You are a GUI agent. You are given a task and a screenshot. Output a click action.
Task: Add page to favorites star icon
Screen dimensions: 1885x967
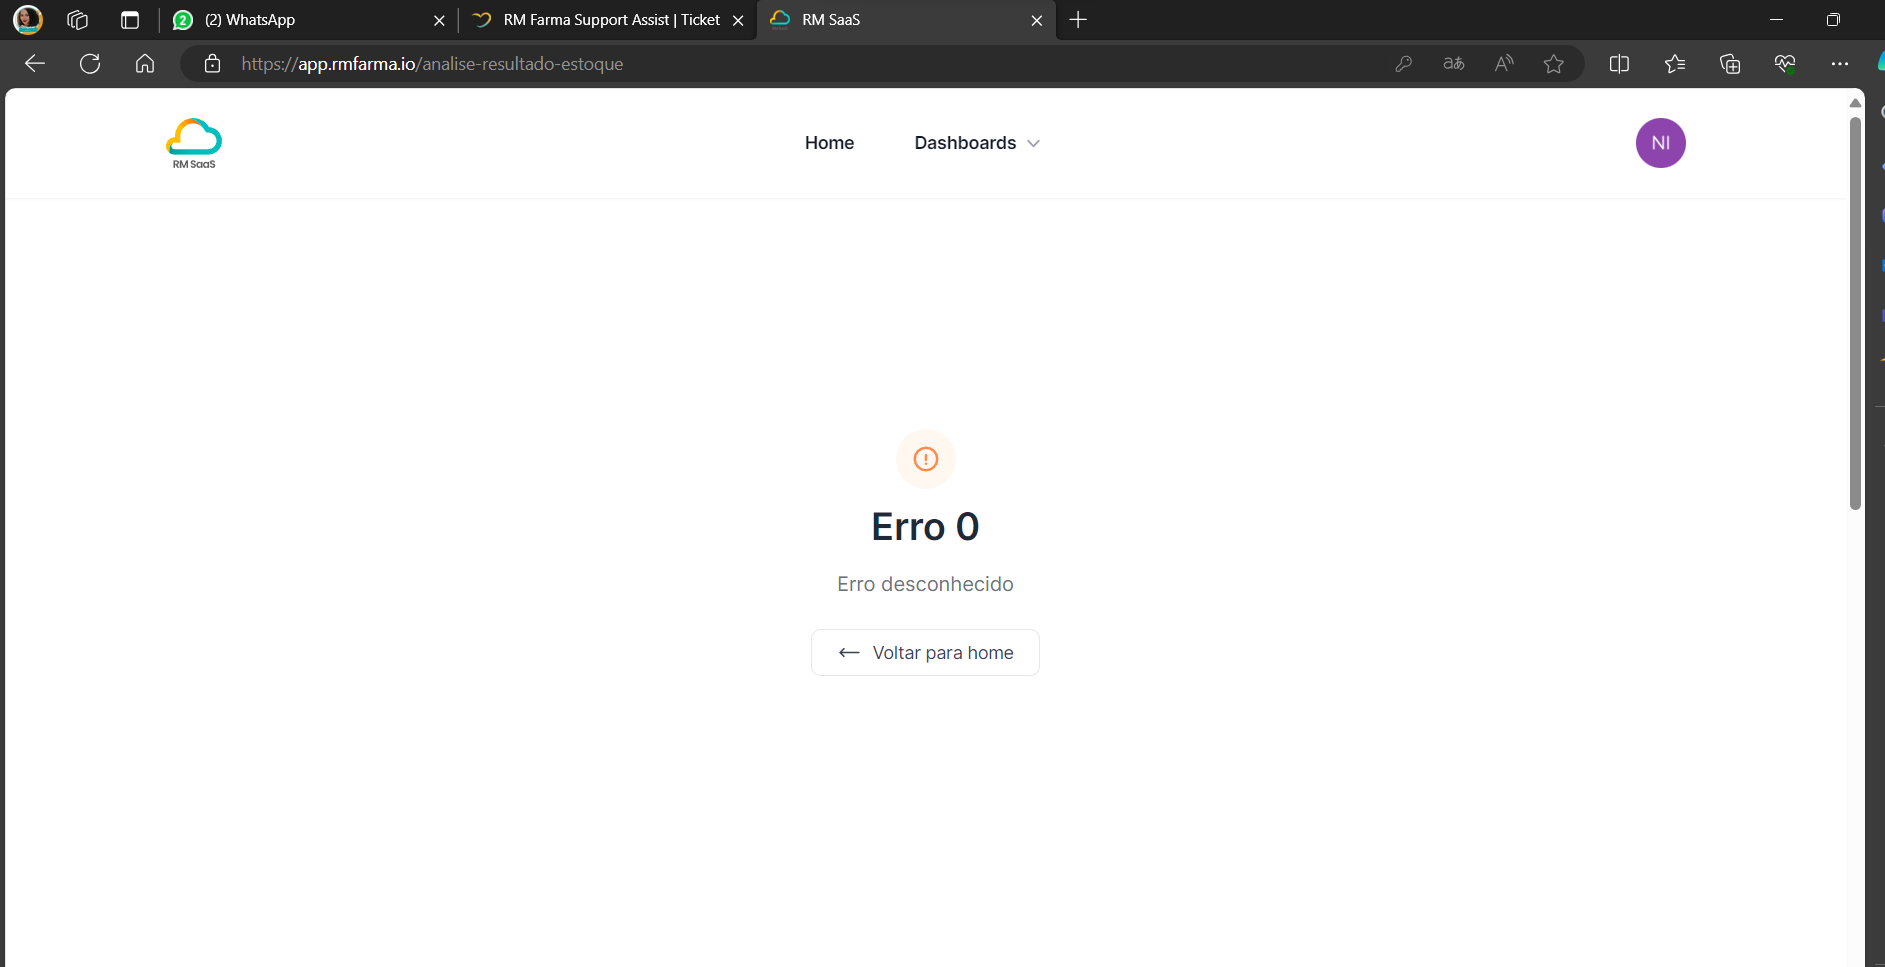click(x=1553, y=64)
